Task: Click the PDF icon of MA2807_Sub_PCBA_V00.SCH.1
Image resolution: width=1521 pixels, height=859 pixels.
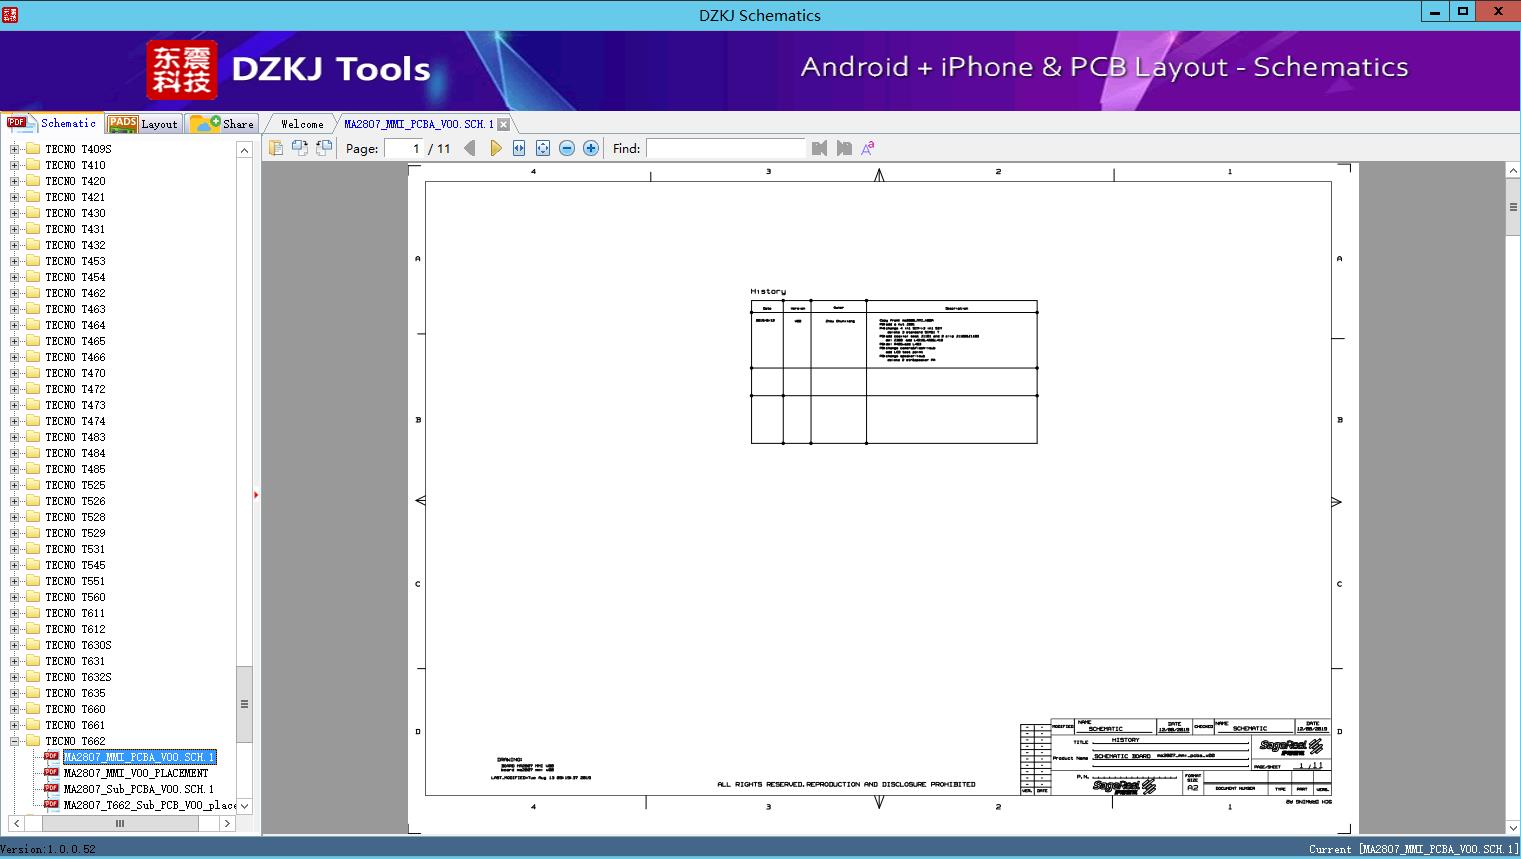Action: click(x=52, y=789)
